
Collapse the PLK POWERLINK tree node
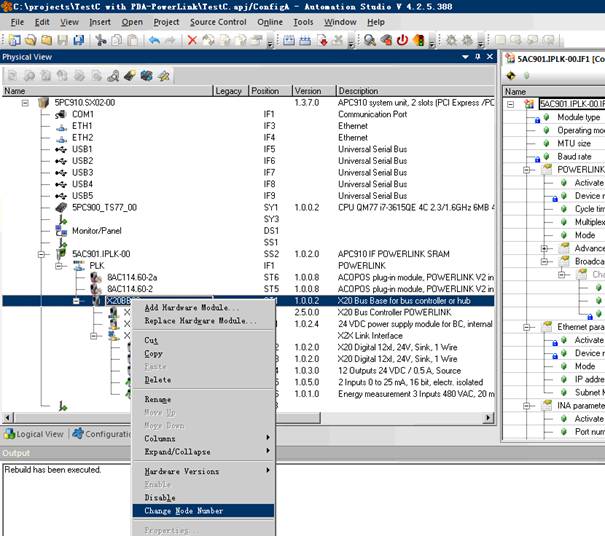click(60, 265)
